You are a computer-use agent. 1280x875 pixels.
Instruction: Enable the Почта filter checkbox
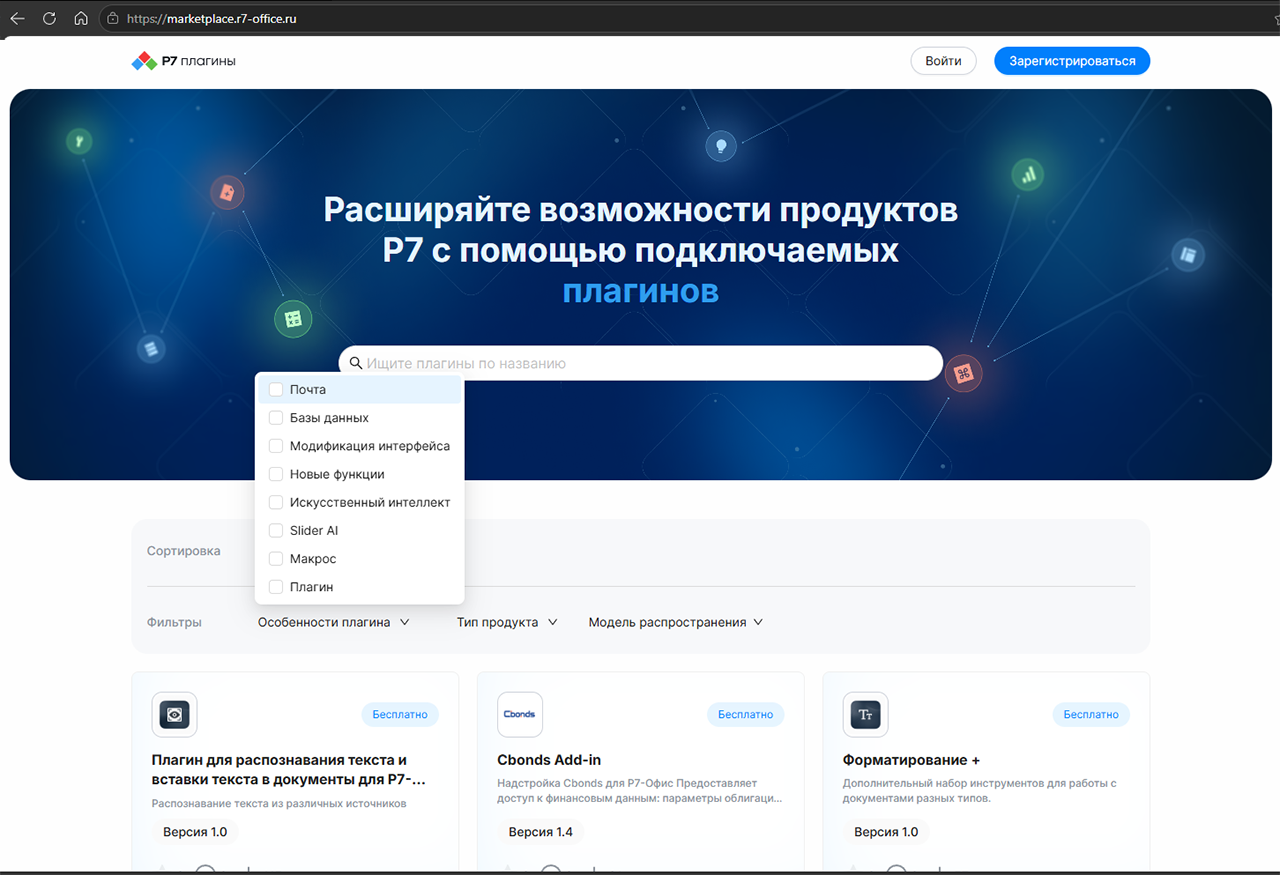pos(276,390)
